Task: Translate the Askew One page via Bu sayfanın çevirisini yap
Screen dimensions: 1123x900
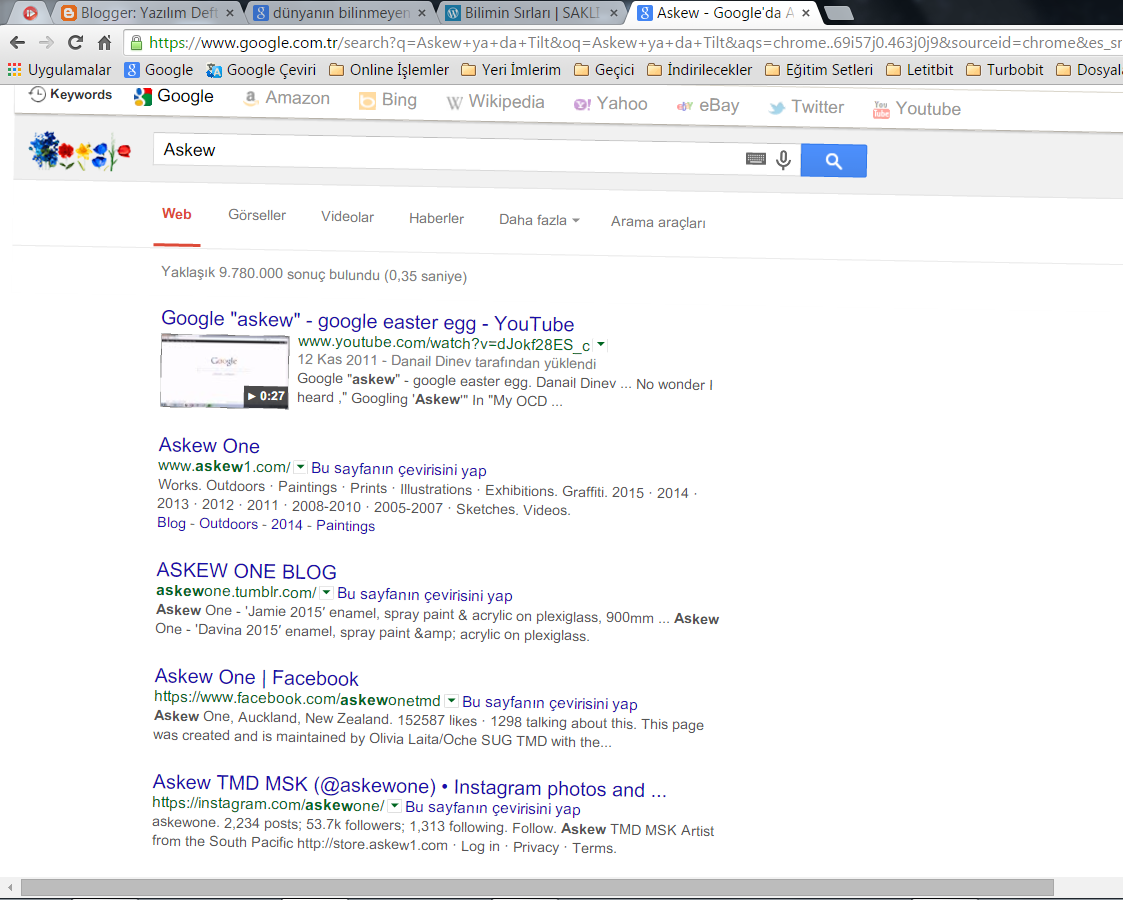Action: [x=399, y=470]
